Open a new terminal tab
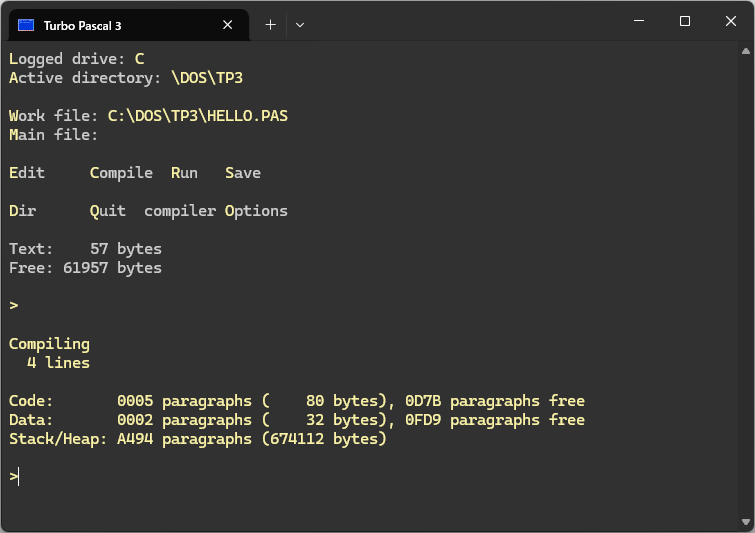The width and height of the screenshot is (755, 533). tap(270, 25)
